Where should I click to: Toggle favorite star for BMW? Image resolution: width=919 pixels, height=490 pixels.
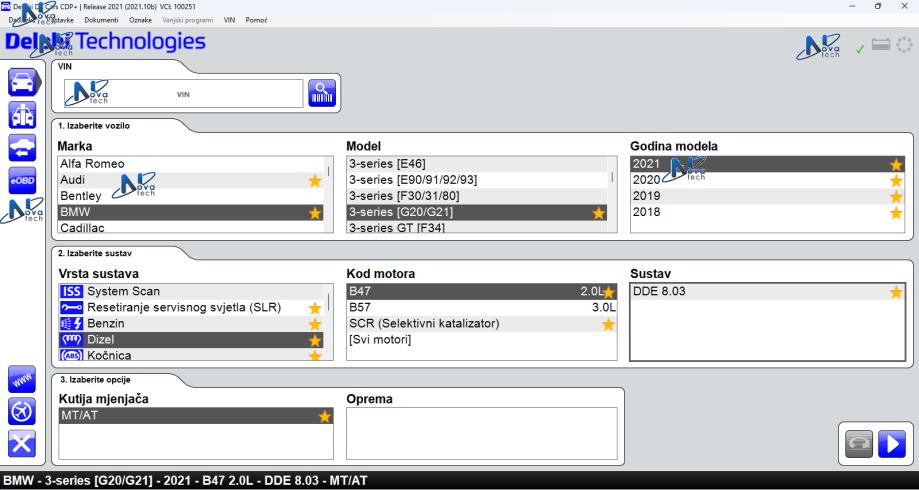click(315, 213)
